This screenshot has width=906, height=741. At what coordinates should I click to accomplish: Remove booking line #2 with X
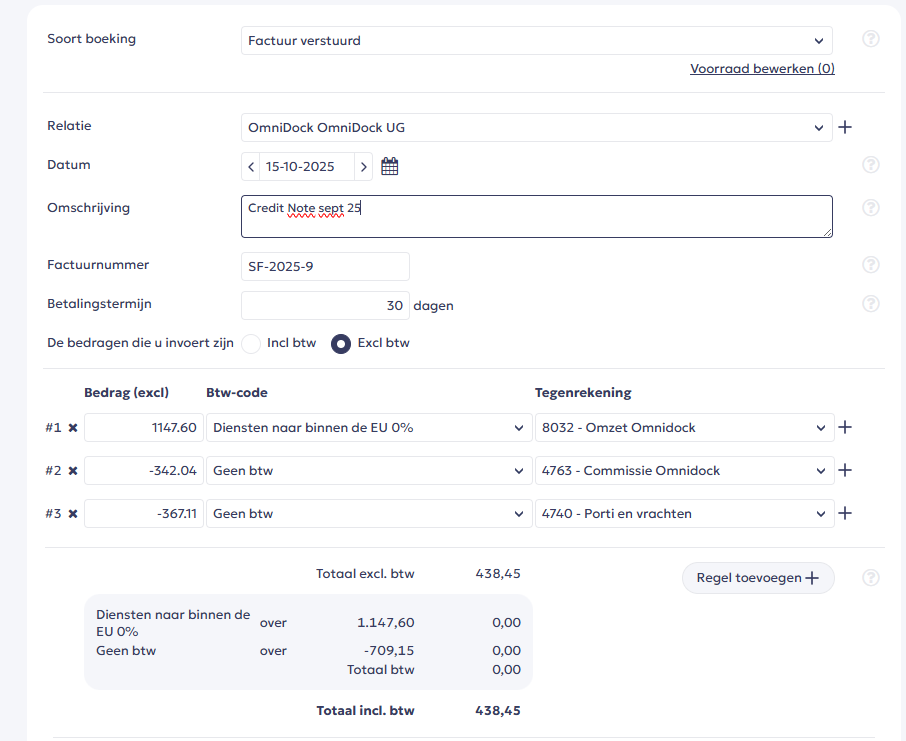point(72,471)
